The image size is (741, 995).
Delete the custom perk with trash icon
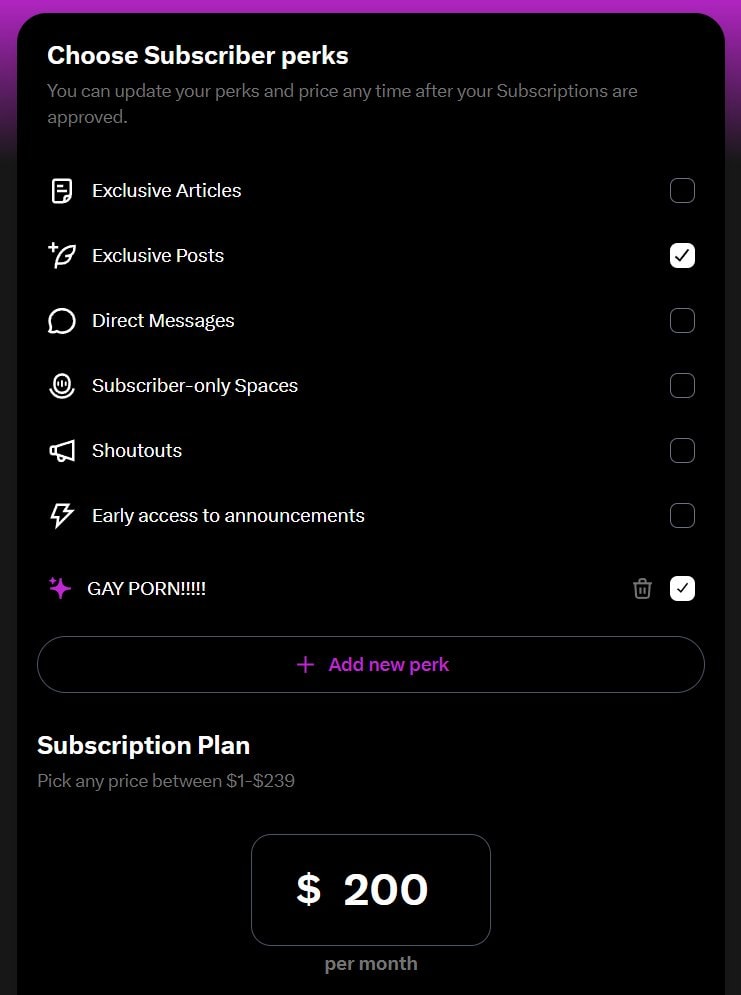coord(642,589)
